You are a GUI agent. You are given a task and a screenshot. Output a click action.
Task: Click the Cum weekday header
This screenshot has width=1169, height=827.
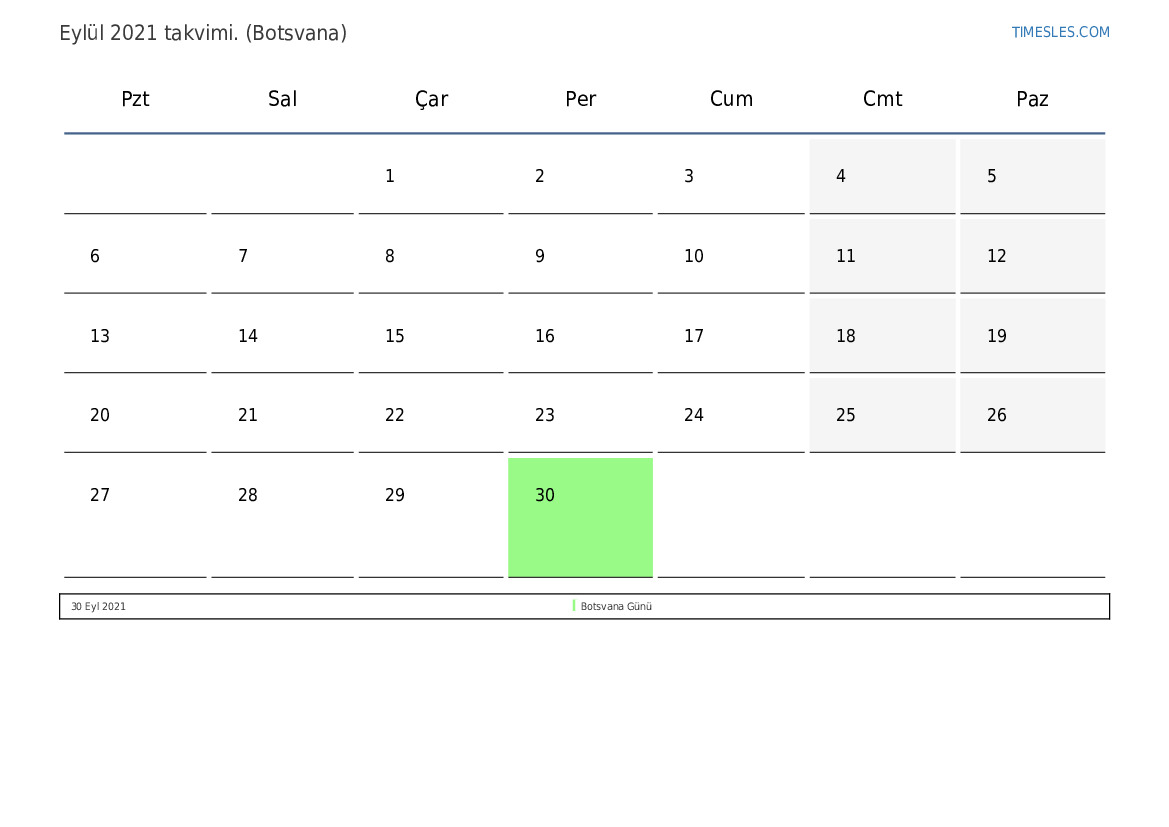point(731,99)
